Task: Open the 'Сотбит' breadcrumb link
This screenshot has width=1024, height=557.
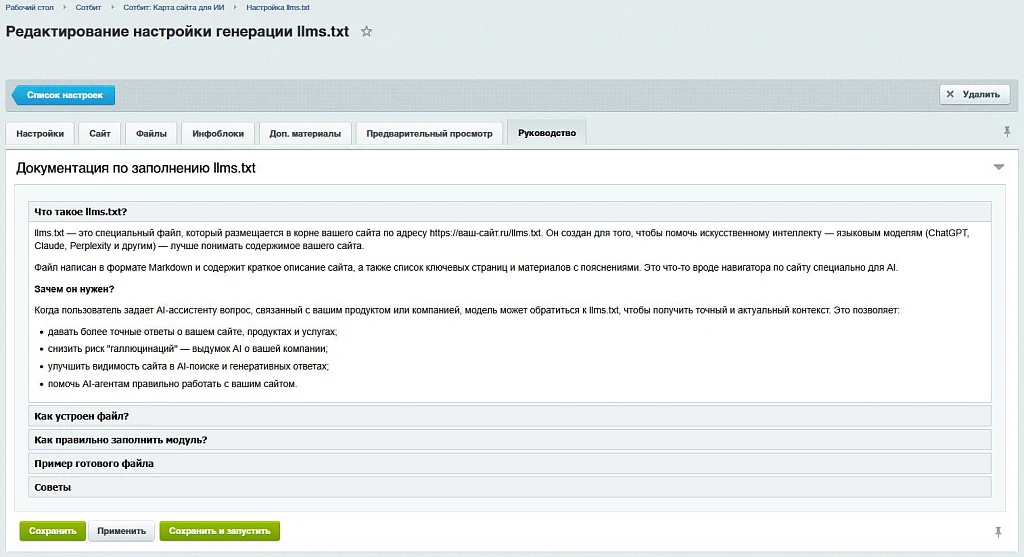Action: [88, 7]
